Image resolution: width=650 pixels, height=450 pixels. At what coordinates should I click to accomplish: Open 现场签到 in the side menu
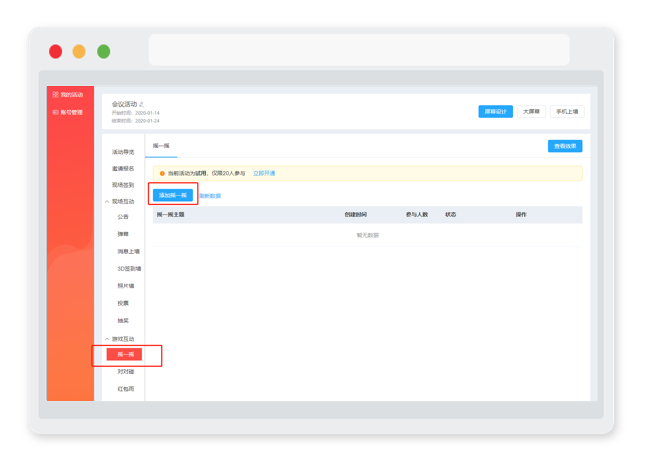pyautogui.click(x=123, y=185)
